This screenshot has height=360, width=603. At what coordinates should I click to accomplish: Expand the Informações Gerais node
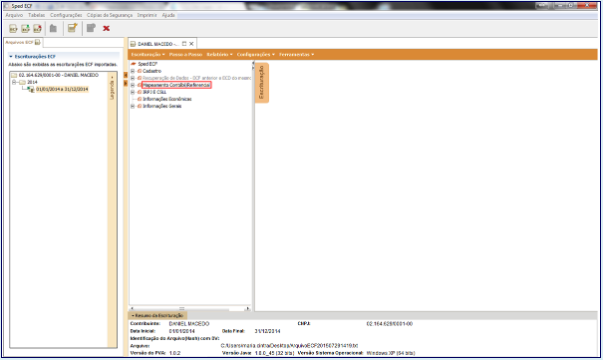pos(133,106)
